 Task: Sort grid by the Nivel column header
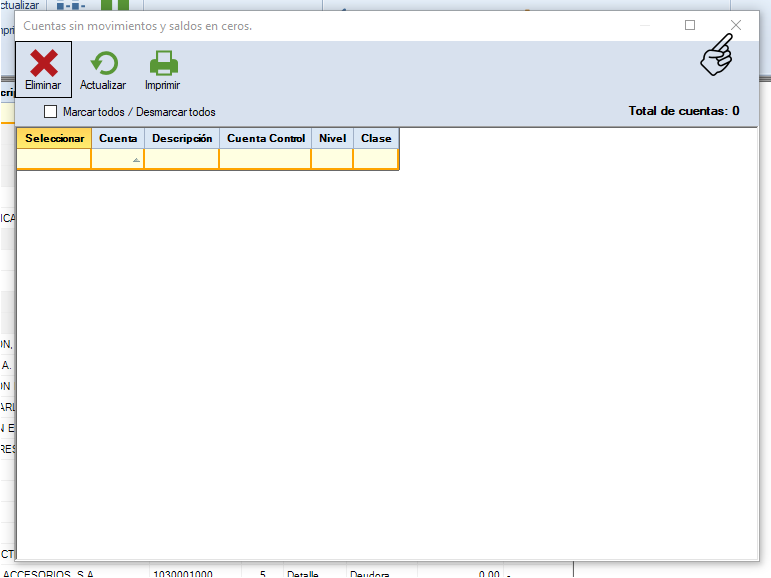coord(332,138)
